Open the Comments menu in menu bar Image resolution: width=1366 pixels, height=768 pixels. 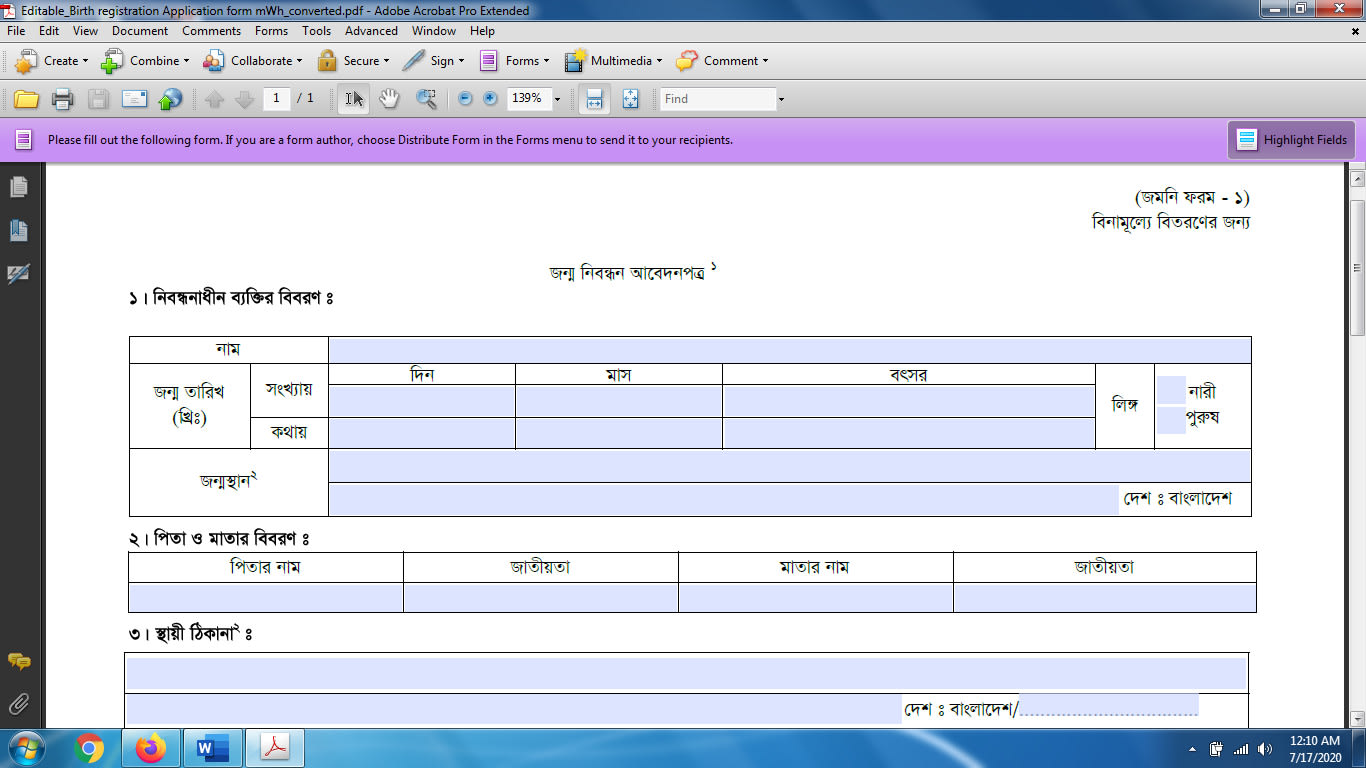[x=211, y=31]
